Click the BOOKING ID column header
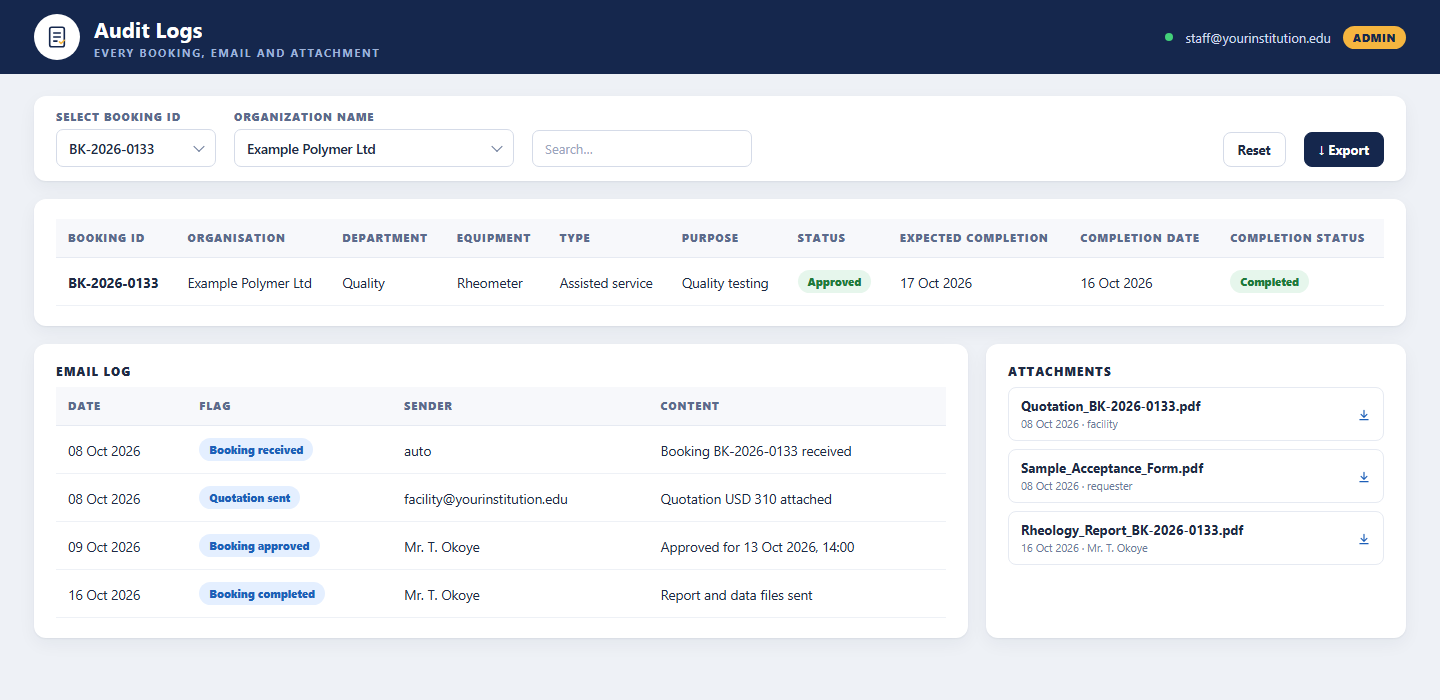 106,238
